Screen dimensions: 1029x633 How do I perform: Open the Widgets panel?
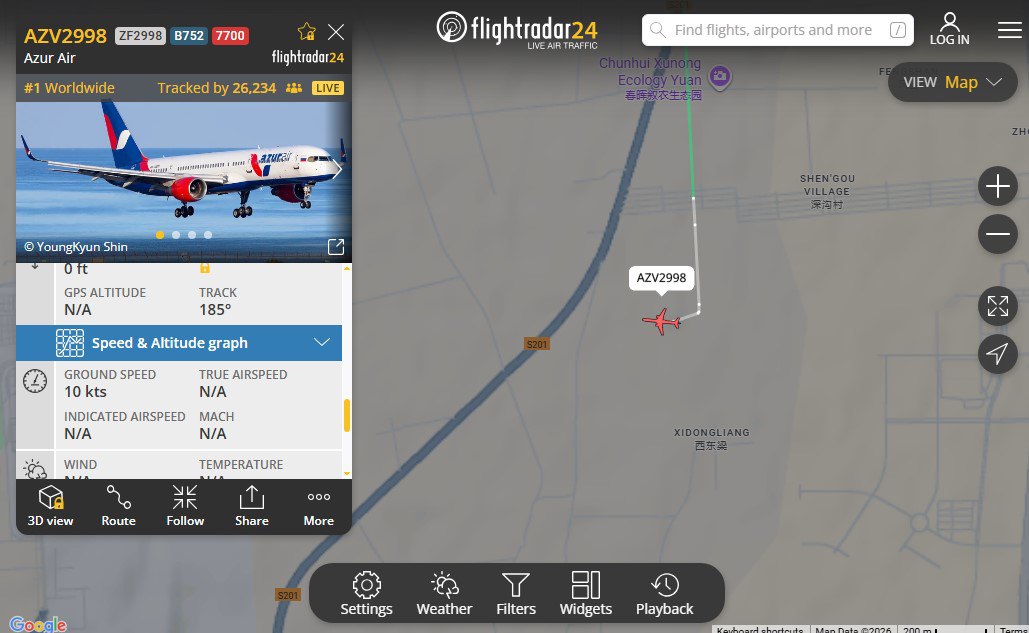pyautogui.click(x=585, y=594)
